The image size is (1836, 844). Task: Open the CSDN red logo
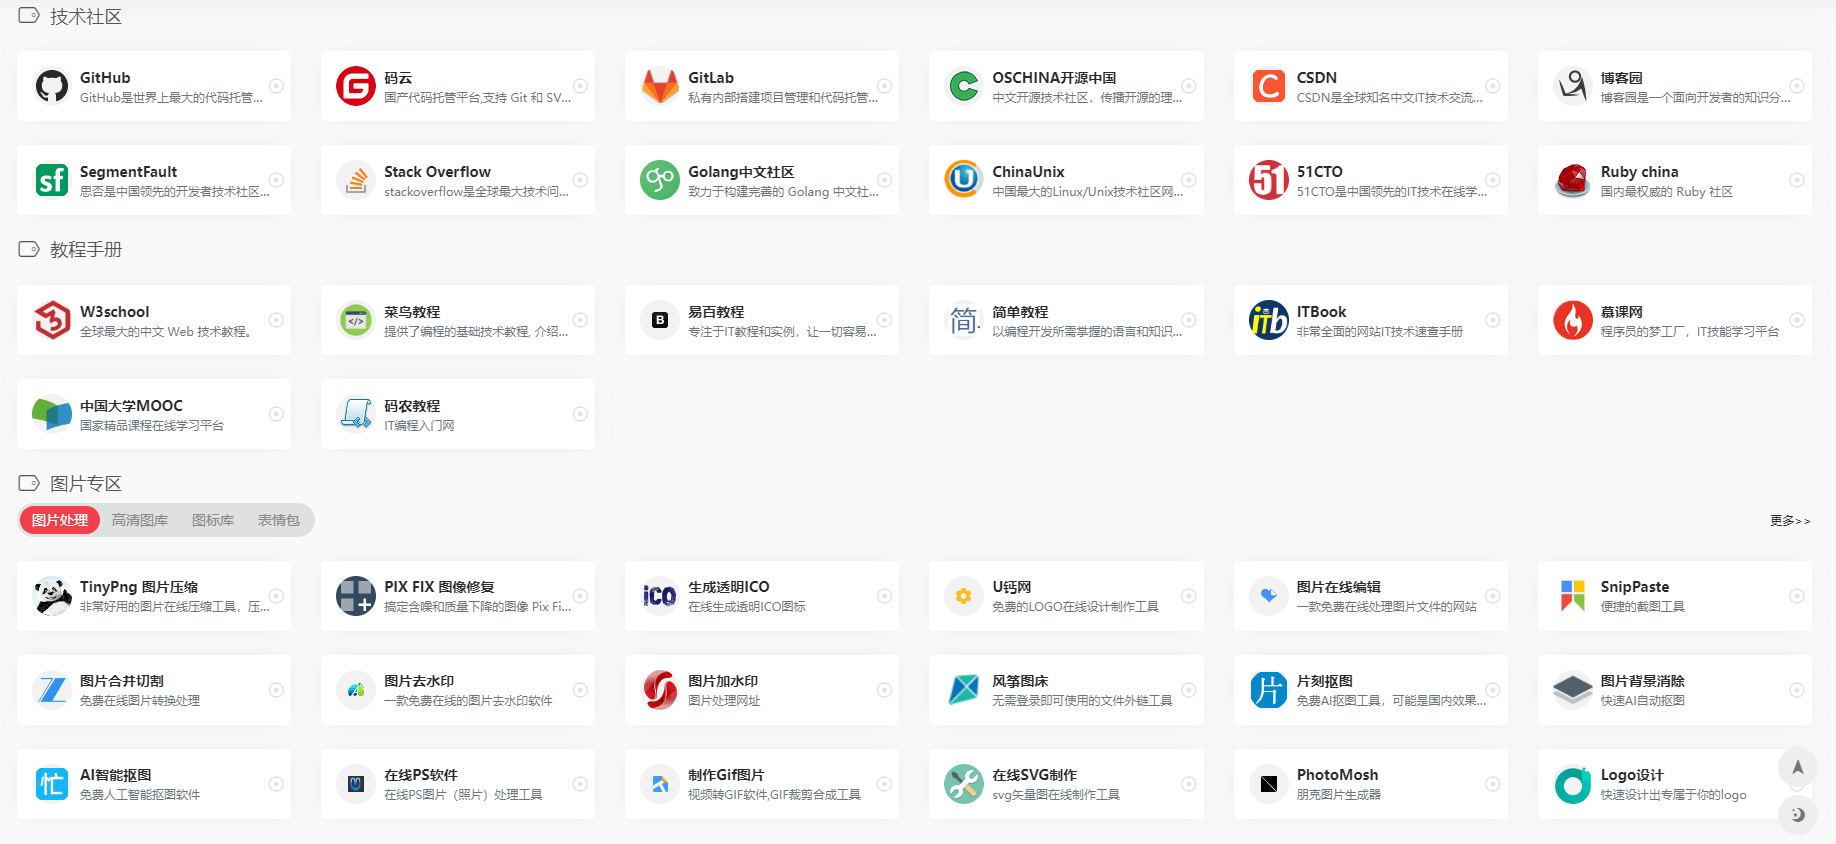[1269, 87]
